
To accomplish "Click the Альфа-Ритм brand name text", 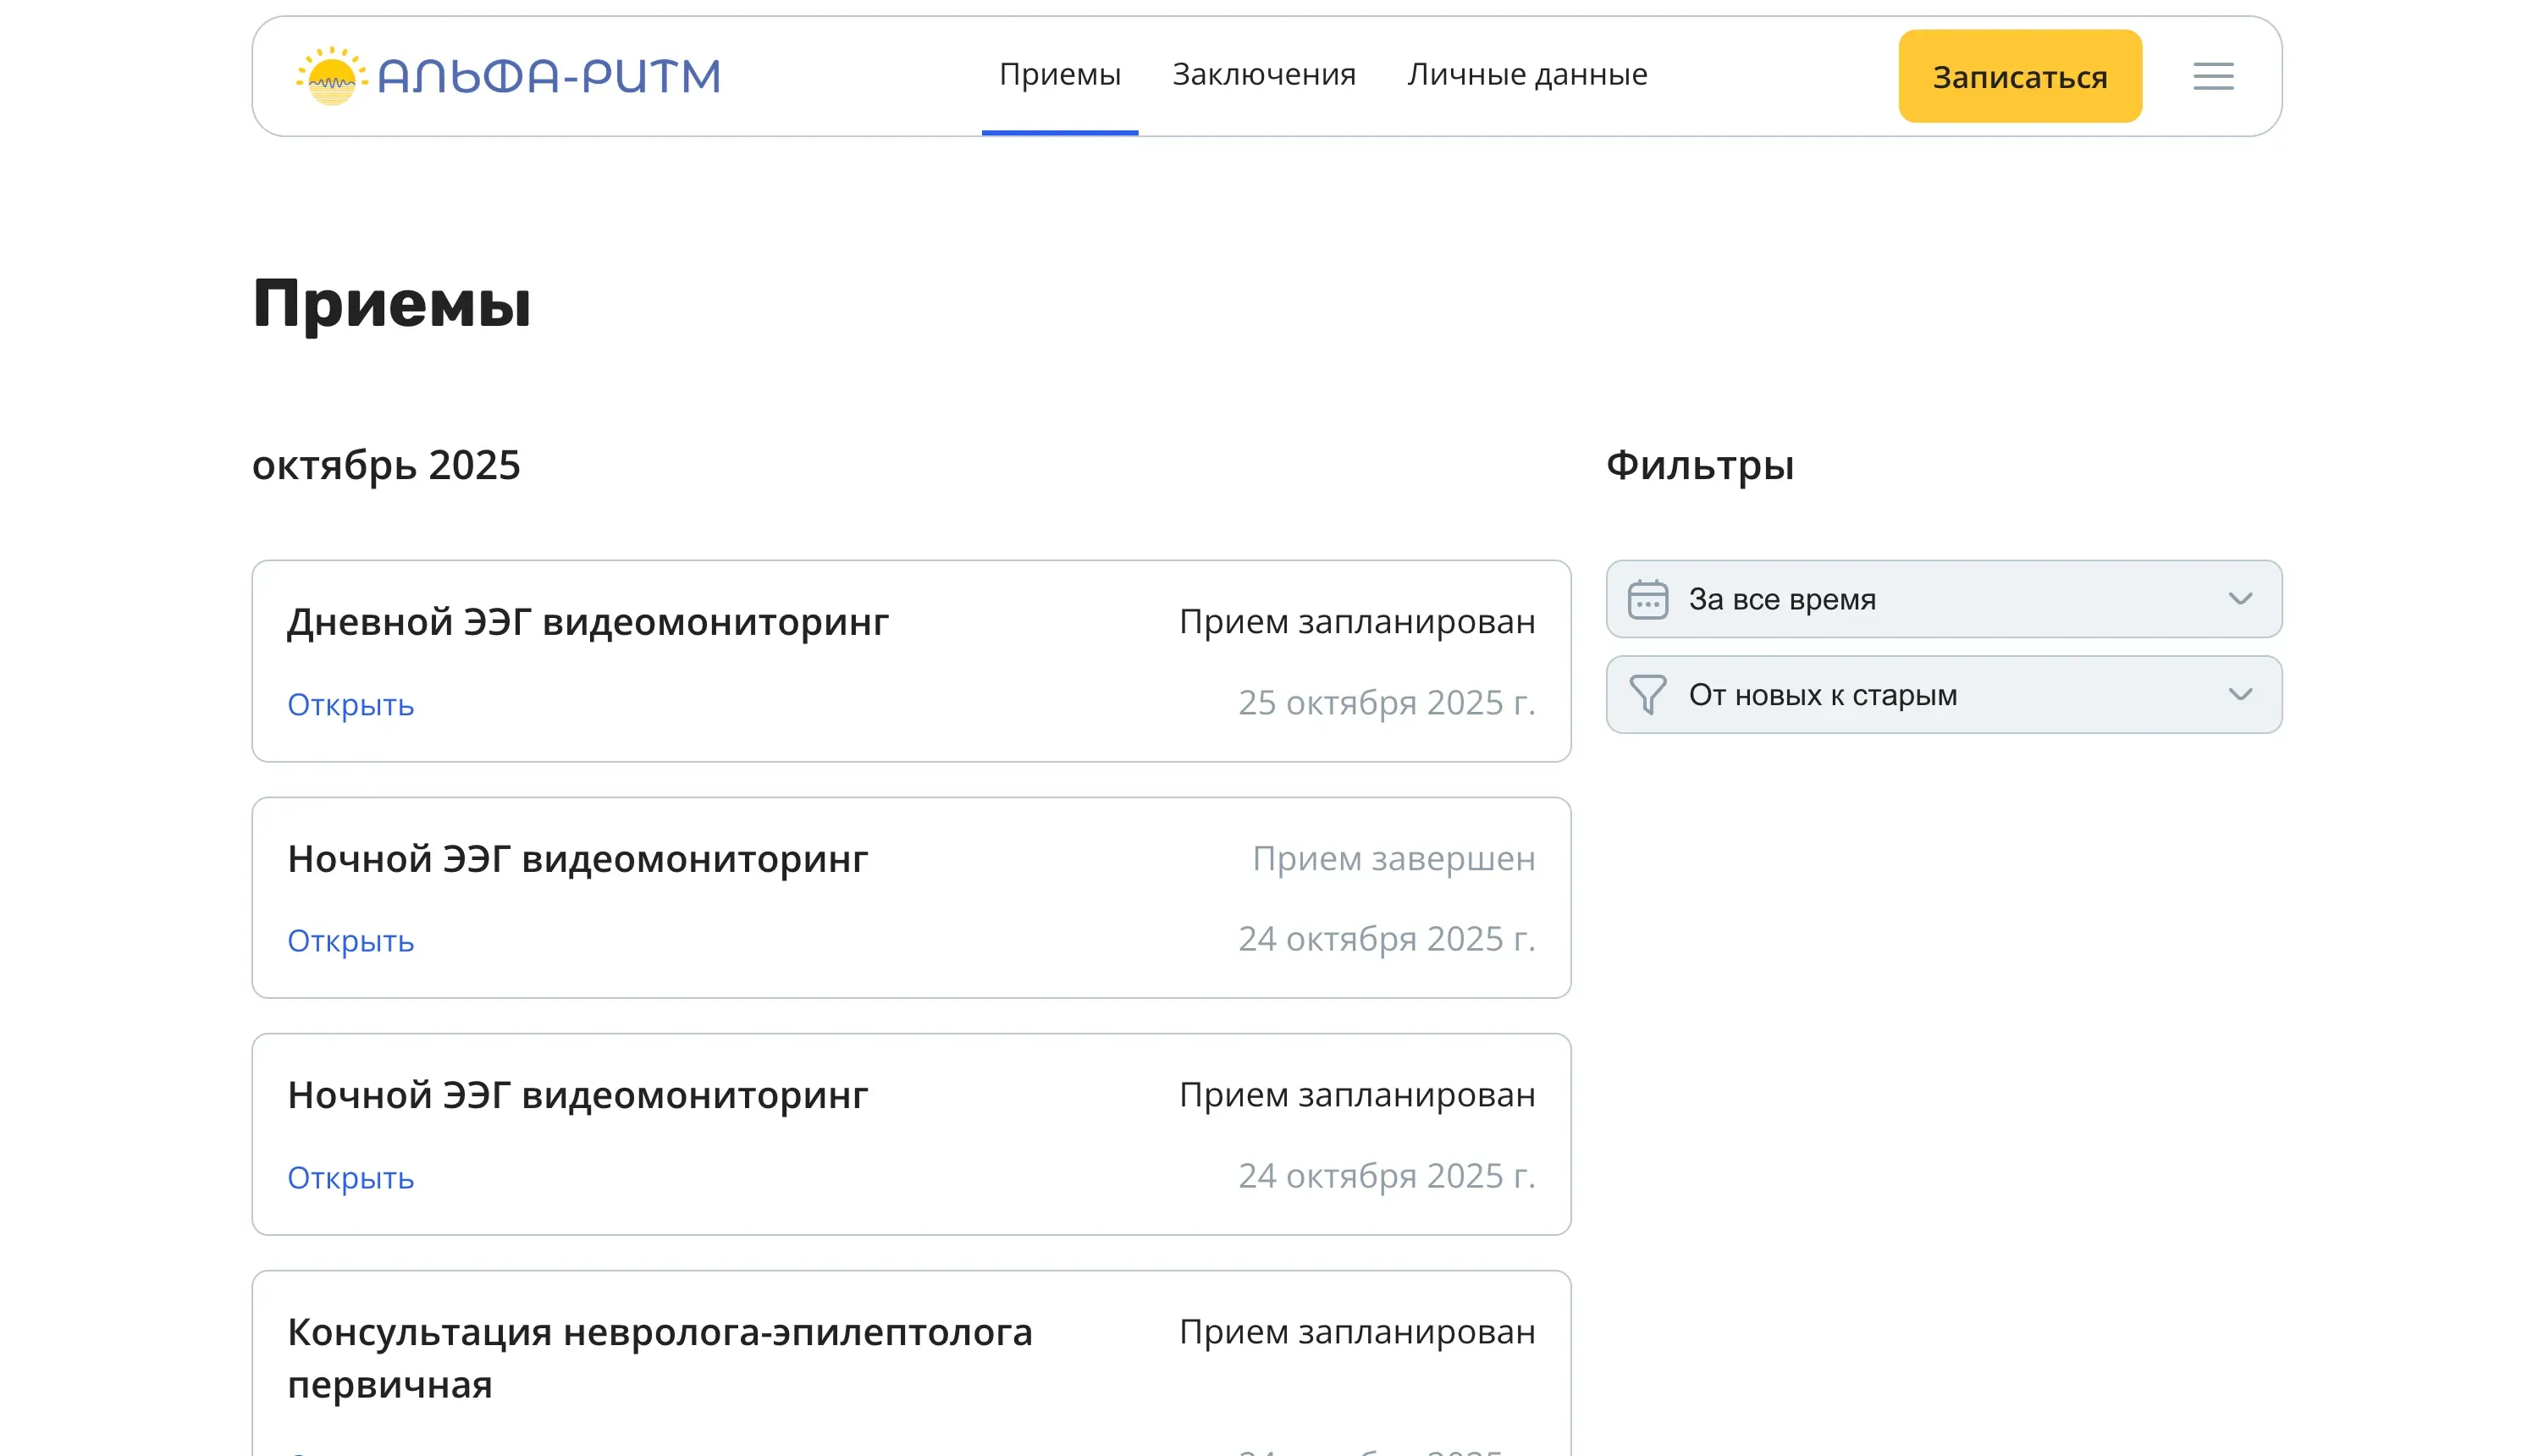I will [549, 76].
